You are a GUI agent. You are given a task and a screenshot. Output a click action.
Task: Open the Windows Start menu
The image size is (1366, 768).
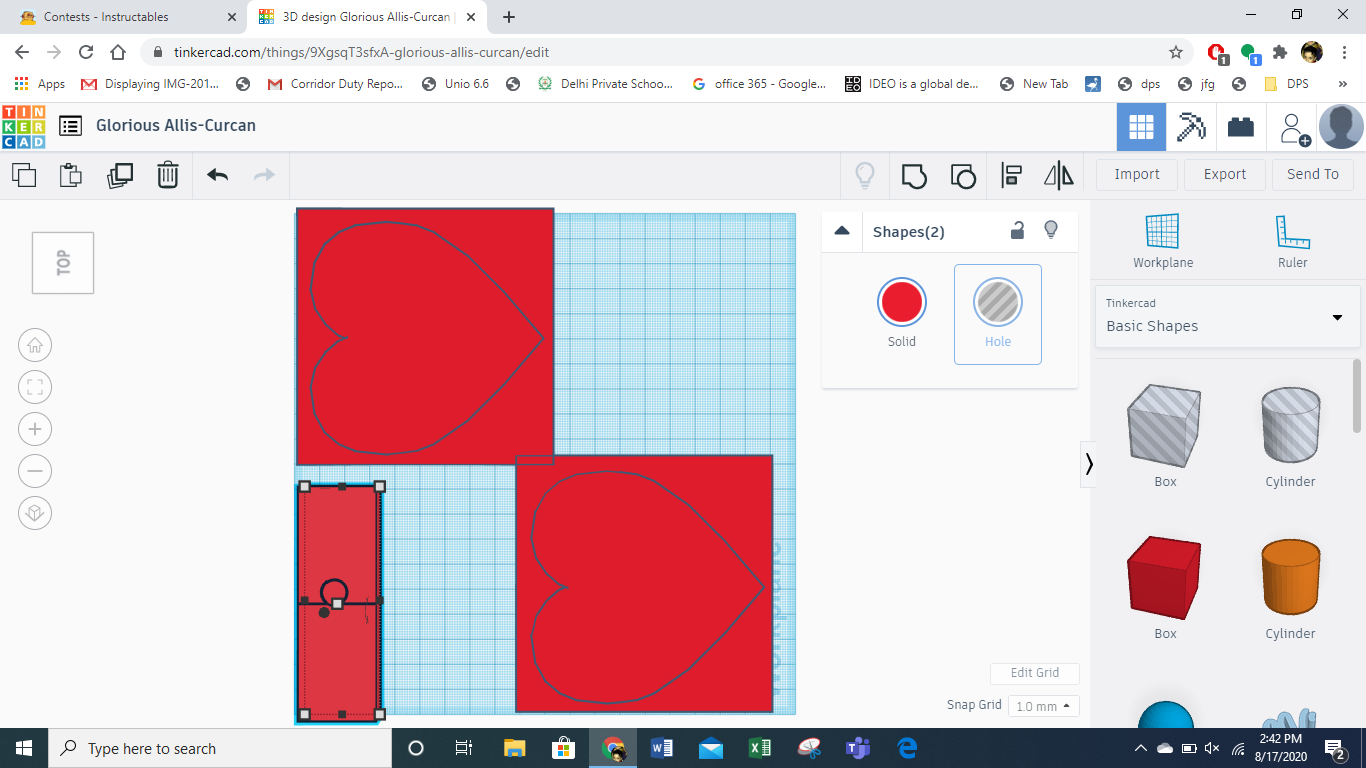(24, 748)
